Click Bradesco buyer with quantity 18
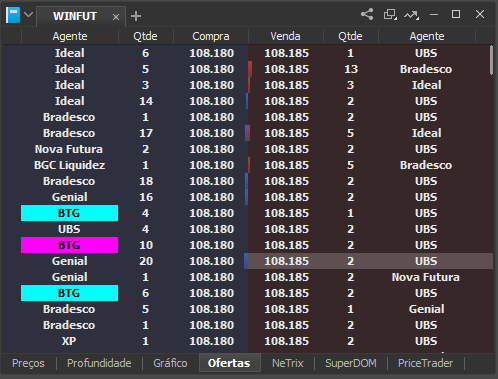The height and width of the screenshot is (379, 498). click(x=69, y=181)
